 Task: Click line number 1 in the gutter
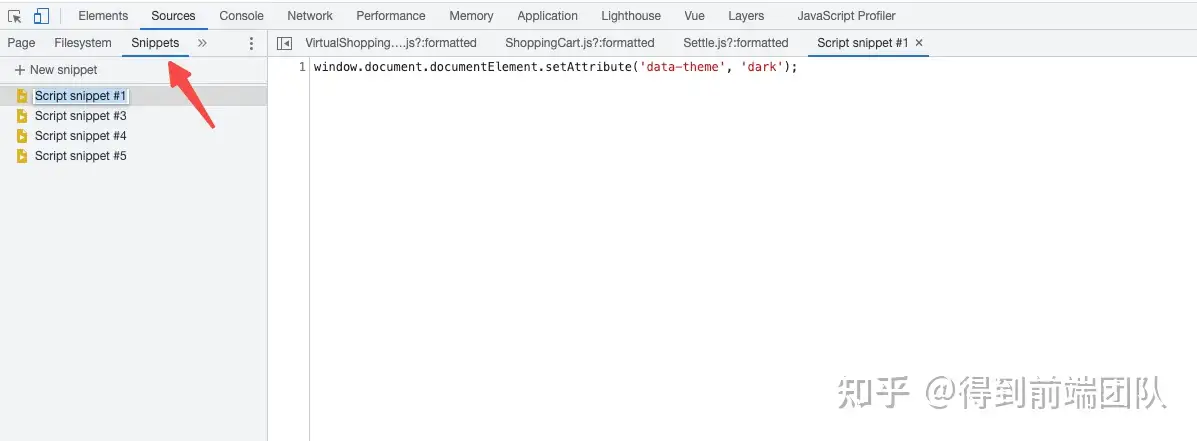pyautogui.click(x=302, y=68)
